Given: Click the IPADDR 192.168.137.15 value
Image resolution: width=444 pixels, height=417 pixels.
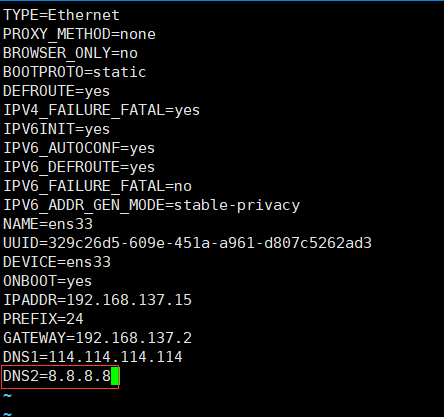Looking at the screenshot, I should tap(129, 300).
